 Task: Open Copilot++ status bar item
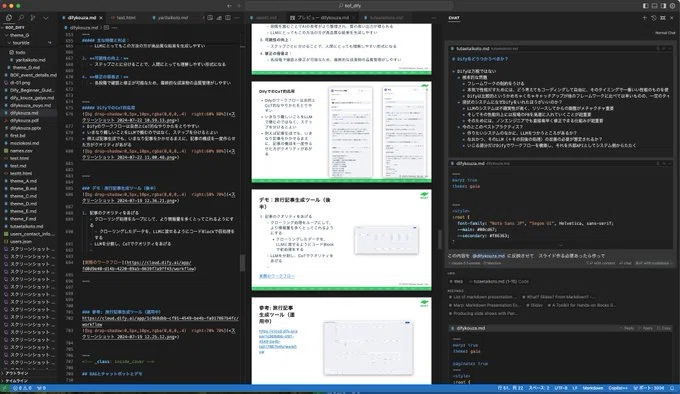(x=618, y=388)
